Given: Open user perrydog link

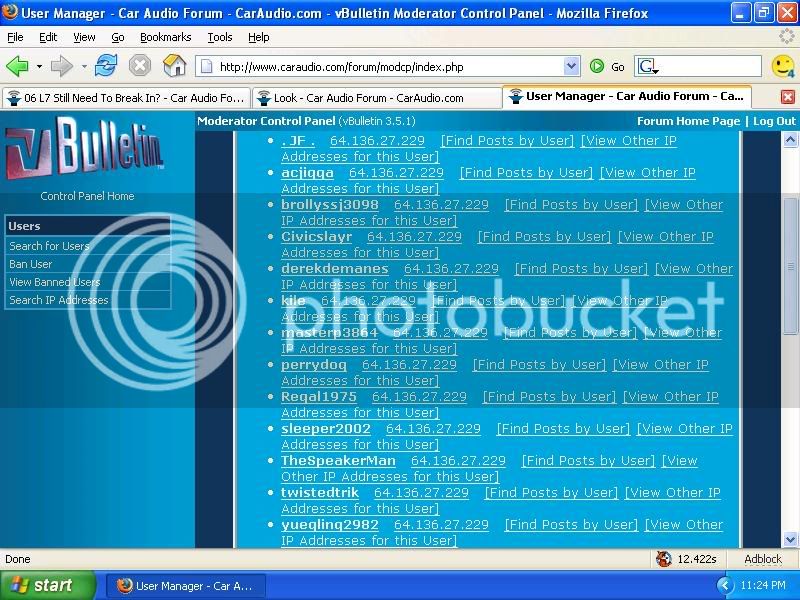Looking at the screenshot, I should [x=314, y=365].
